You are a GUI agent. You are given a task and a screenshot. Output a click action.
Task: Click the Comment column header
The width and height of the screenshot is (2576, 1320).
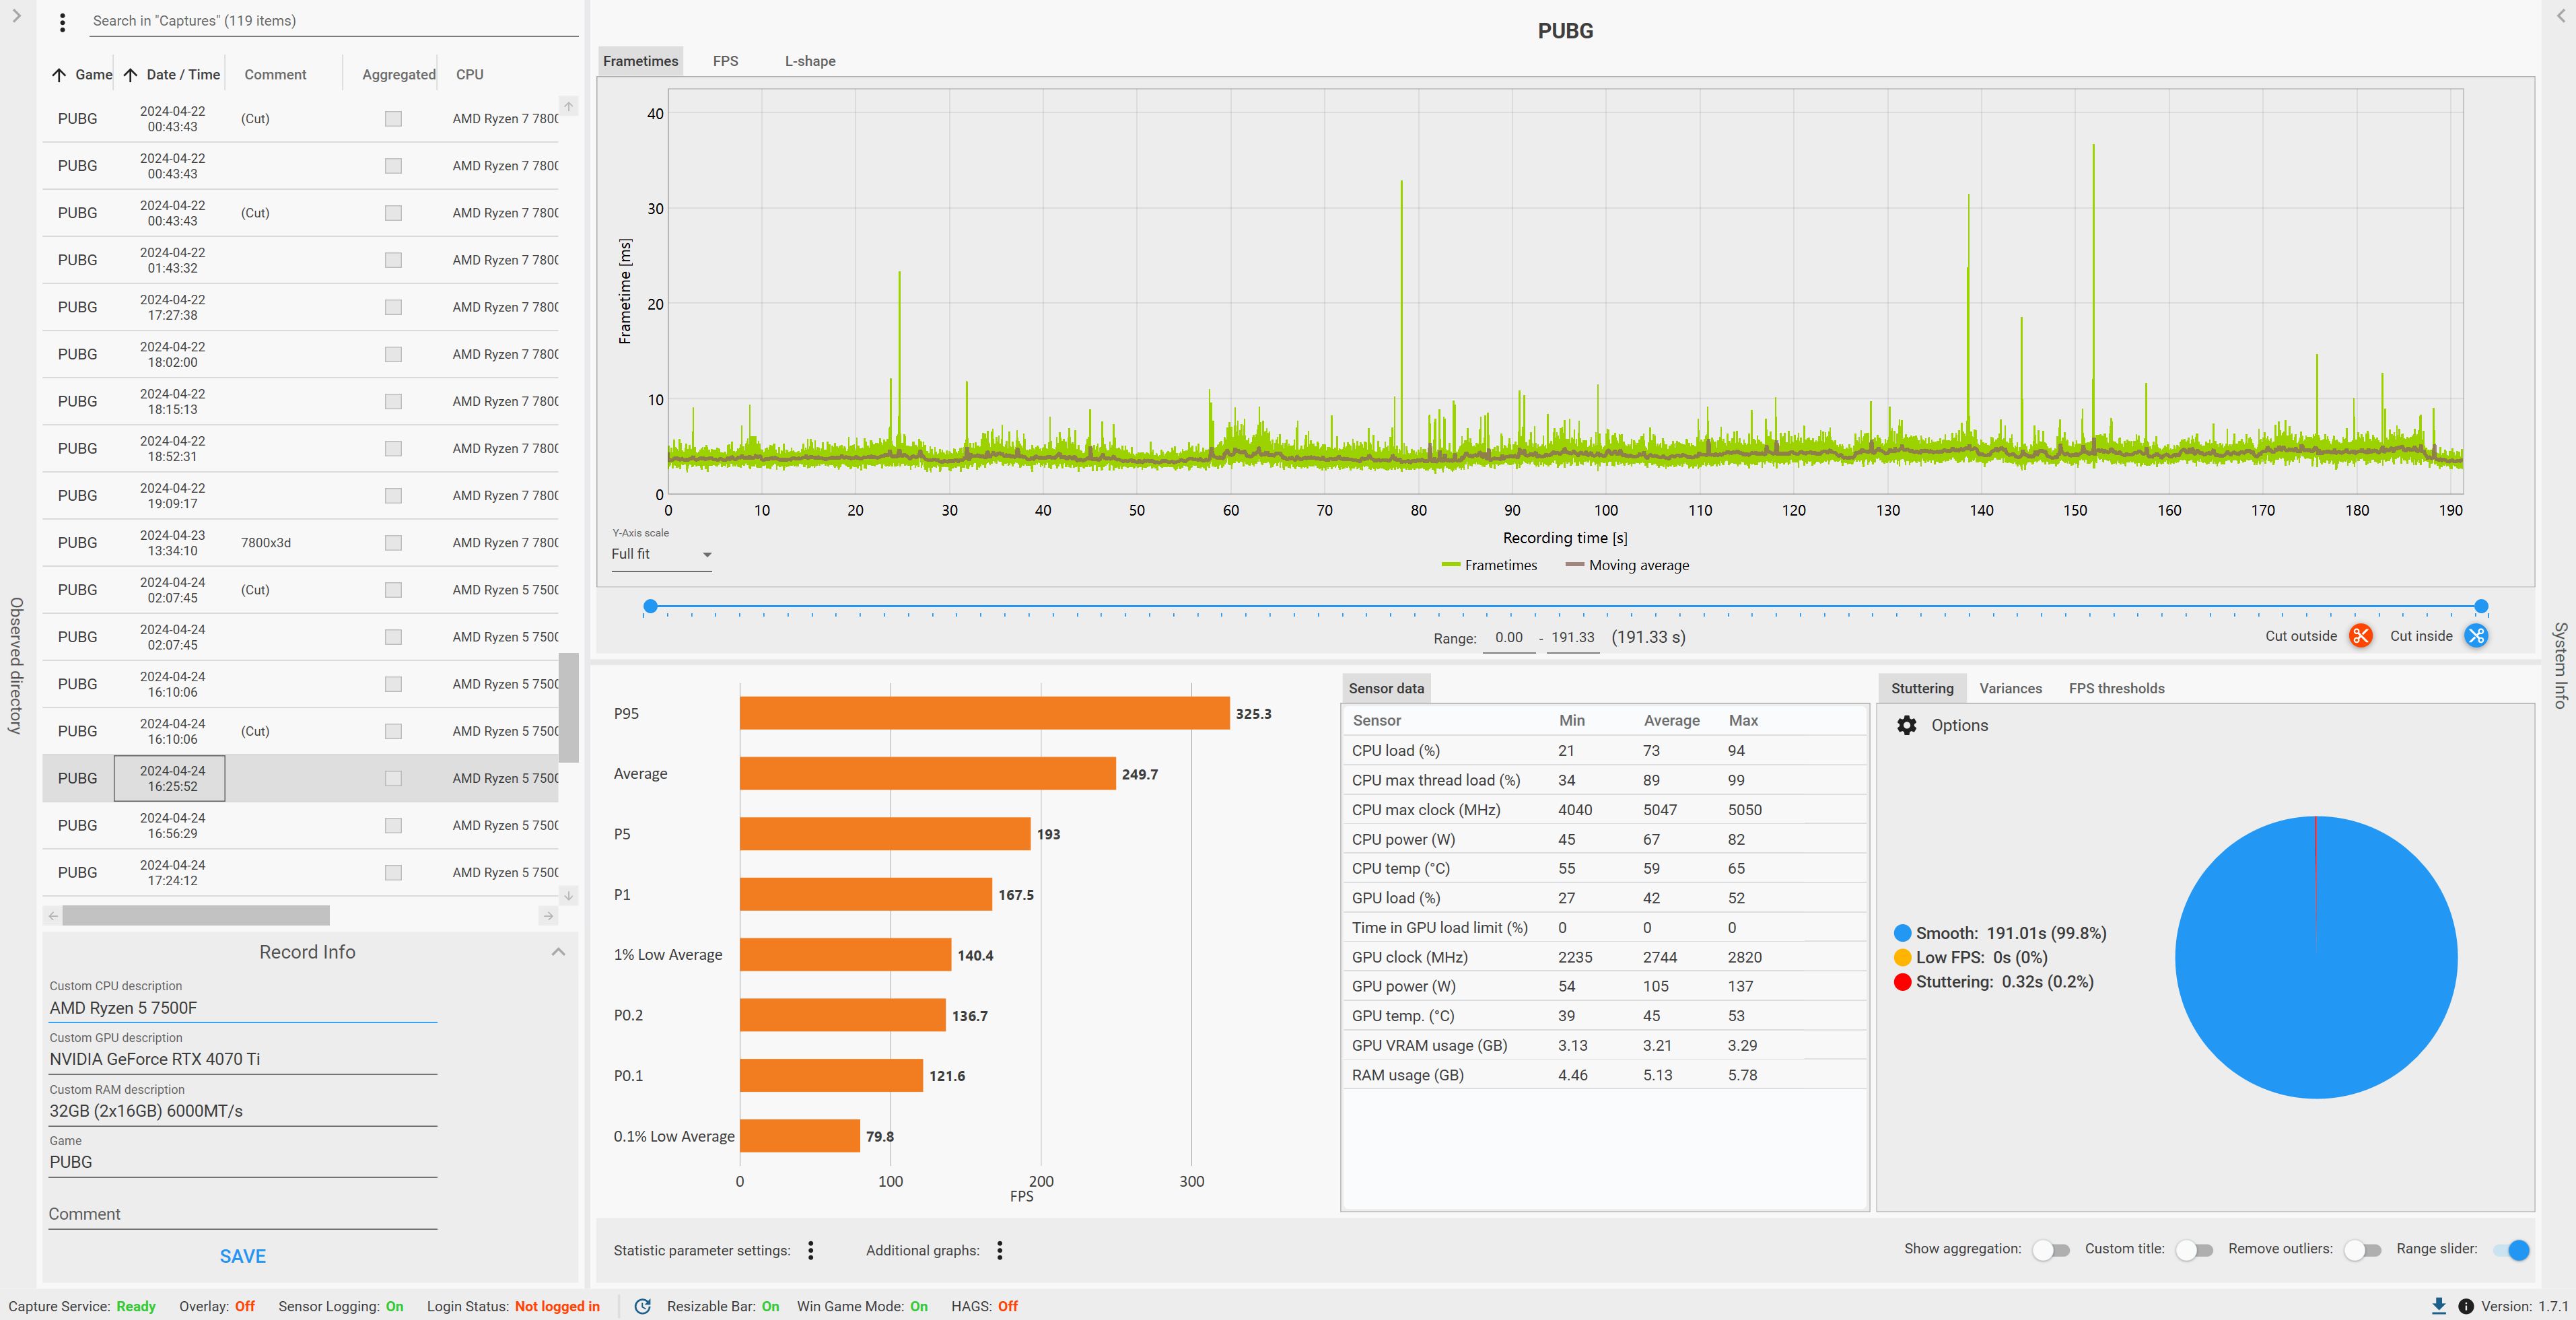coord(275,75)
